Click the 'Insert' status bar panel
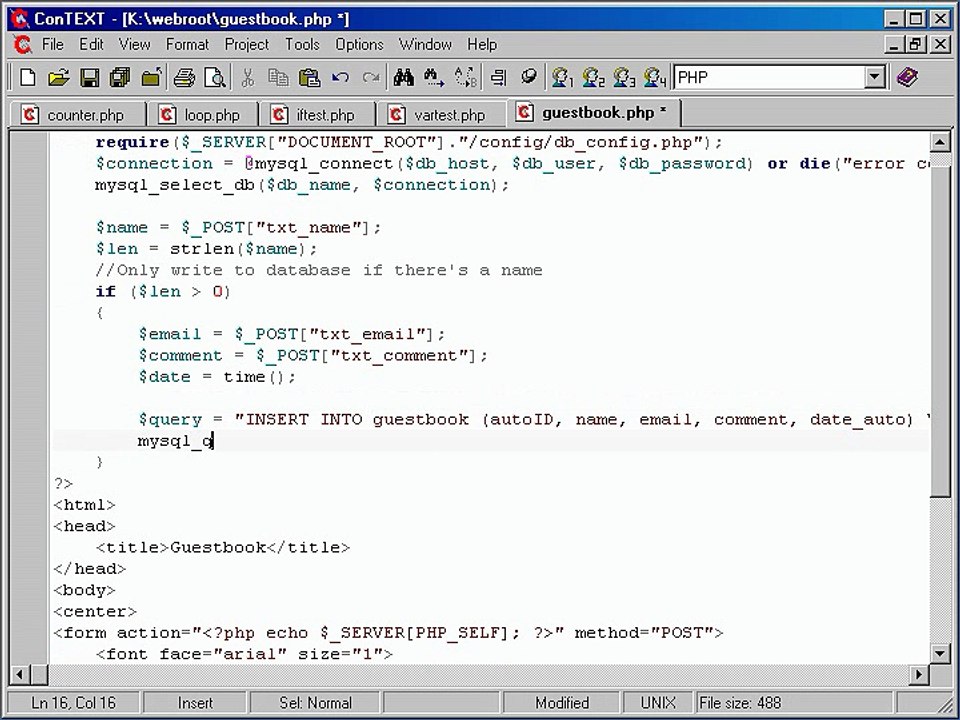 tap(195, 703)
